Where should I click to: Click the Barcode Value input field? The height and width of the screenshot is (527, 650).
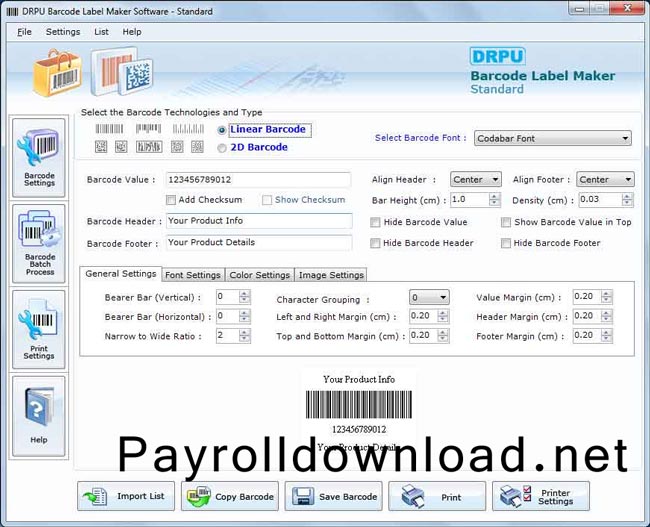pos(259,180)
